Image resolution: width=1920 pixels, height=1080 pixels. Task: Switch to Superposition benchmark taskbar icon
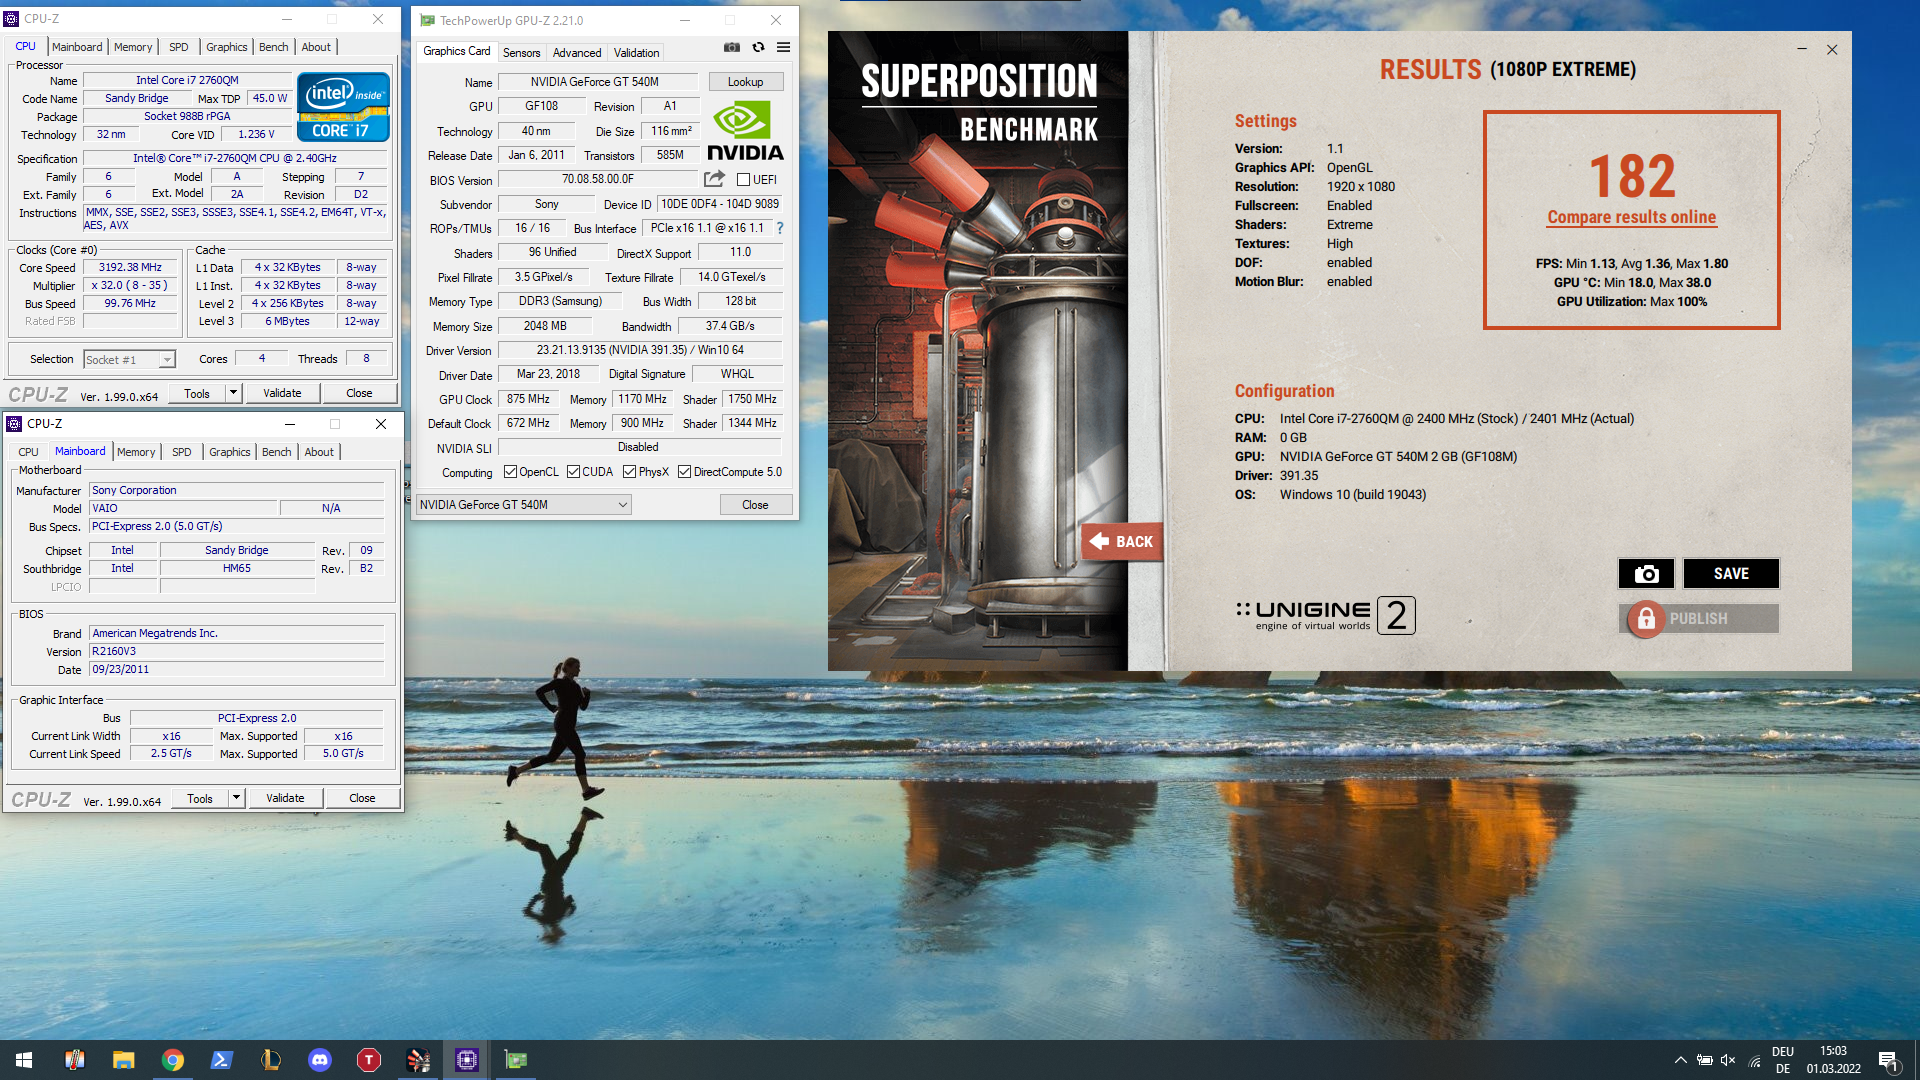[x=417, y=1060]
